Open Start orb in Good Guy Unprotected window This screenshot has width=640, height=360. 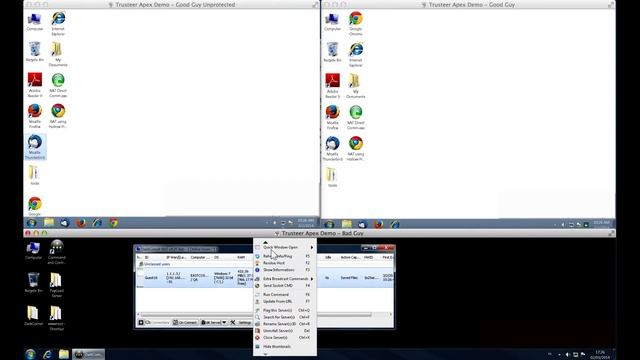[x=31, y=222]
